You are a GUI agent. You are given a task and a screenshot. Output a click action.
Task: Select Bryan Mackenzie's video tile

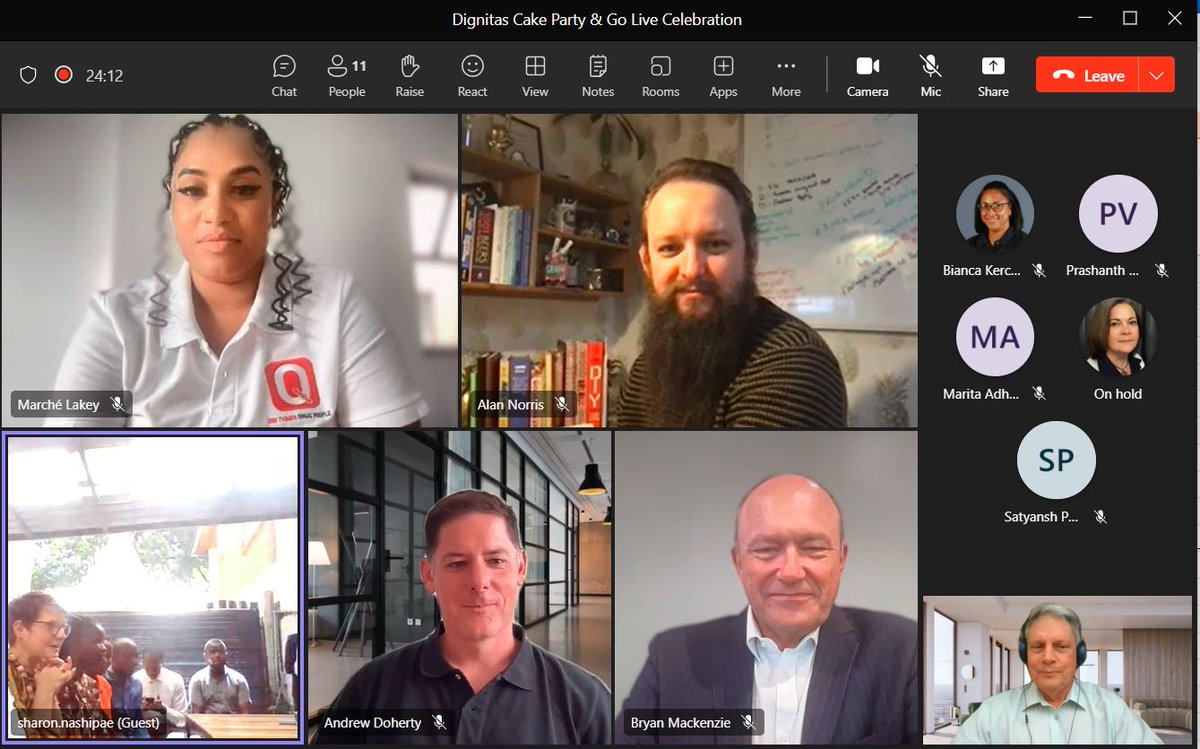coord(766,588)
